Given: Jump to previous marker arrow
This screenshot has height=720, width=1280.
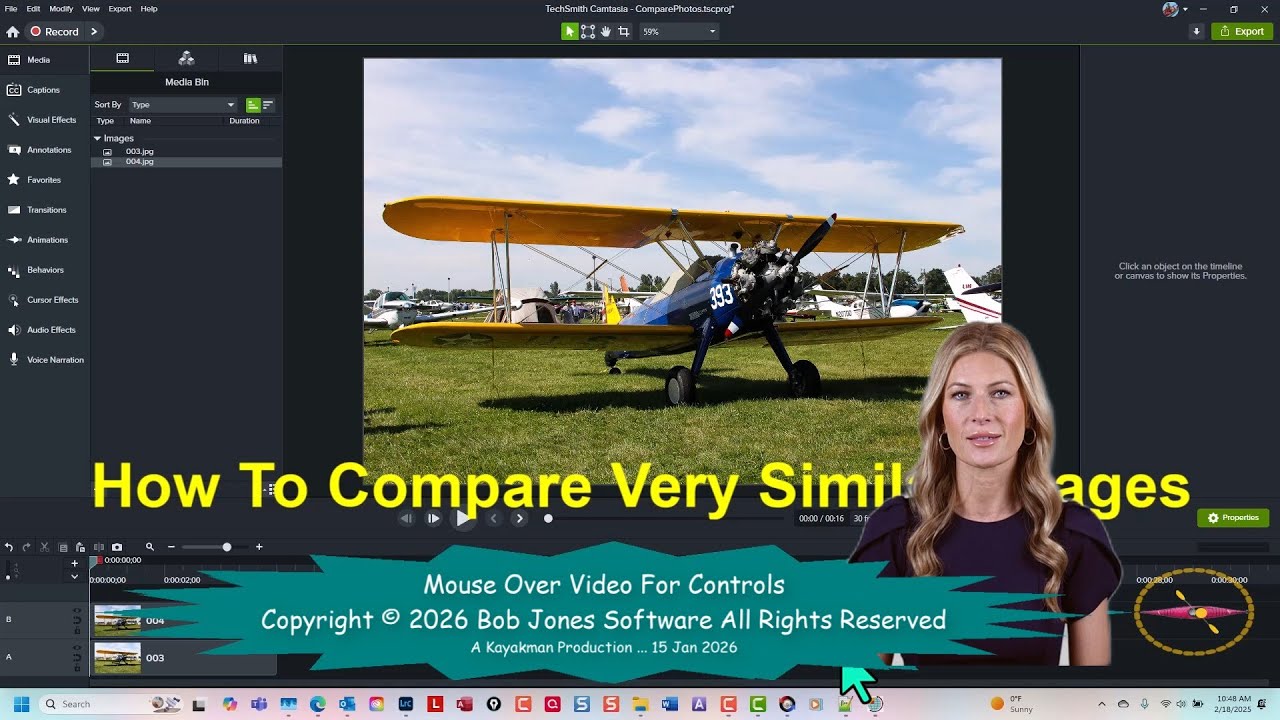Looking at the screenshot, I should click(493, 518).
